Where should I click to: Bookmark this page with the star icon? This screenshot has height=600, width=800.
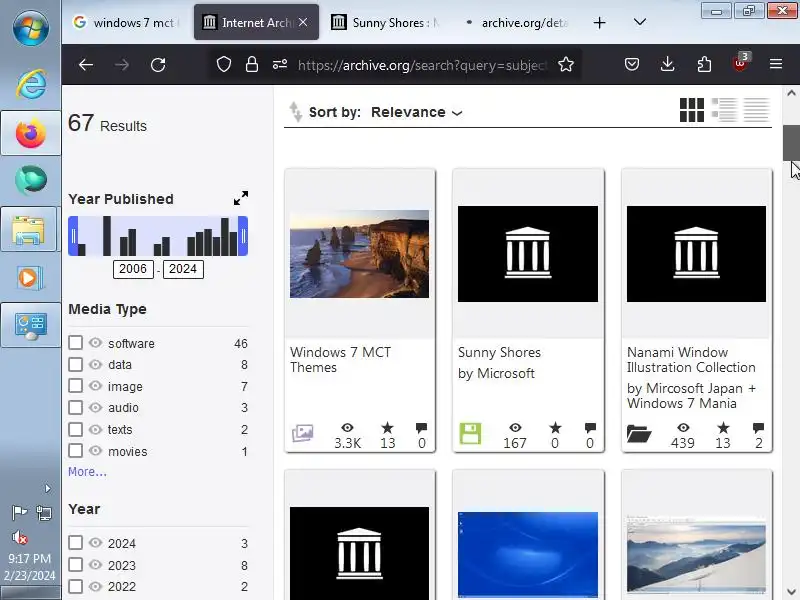(x=565, y=64)
